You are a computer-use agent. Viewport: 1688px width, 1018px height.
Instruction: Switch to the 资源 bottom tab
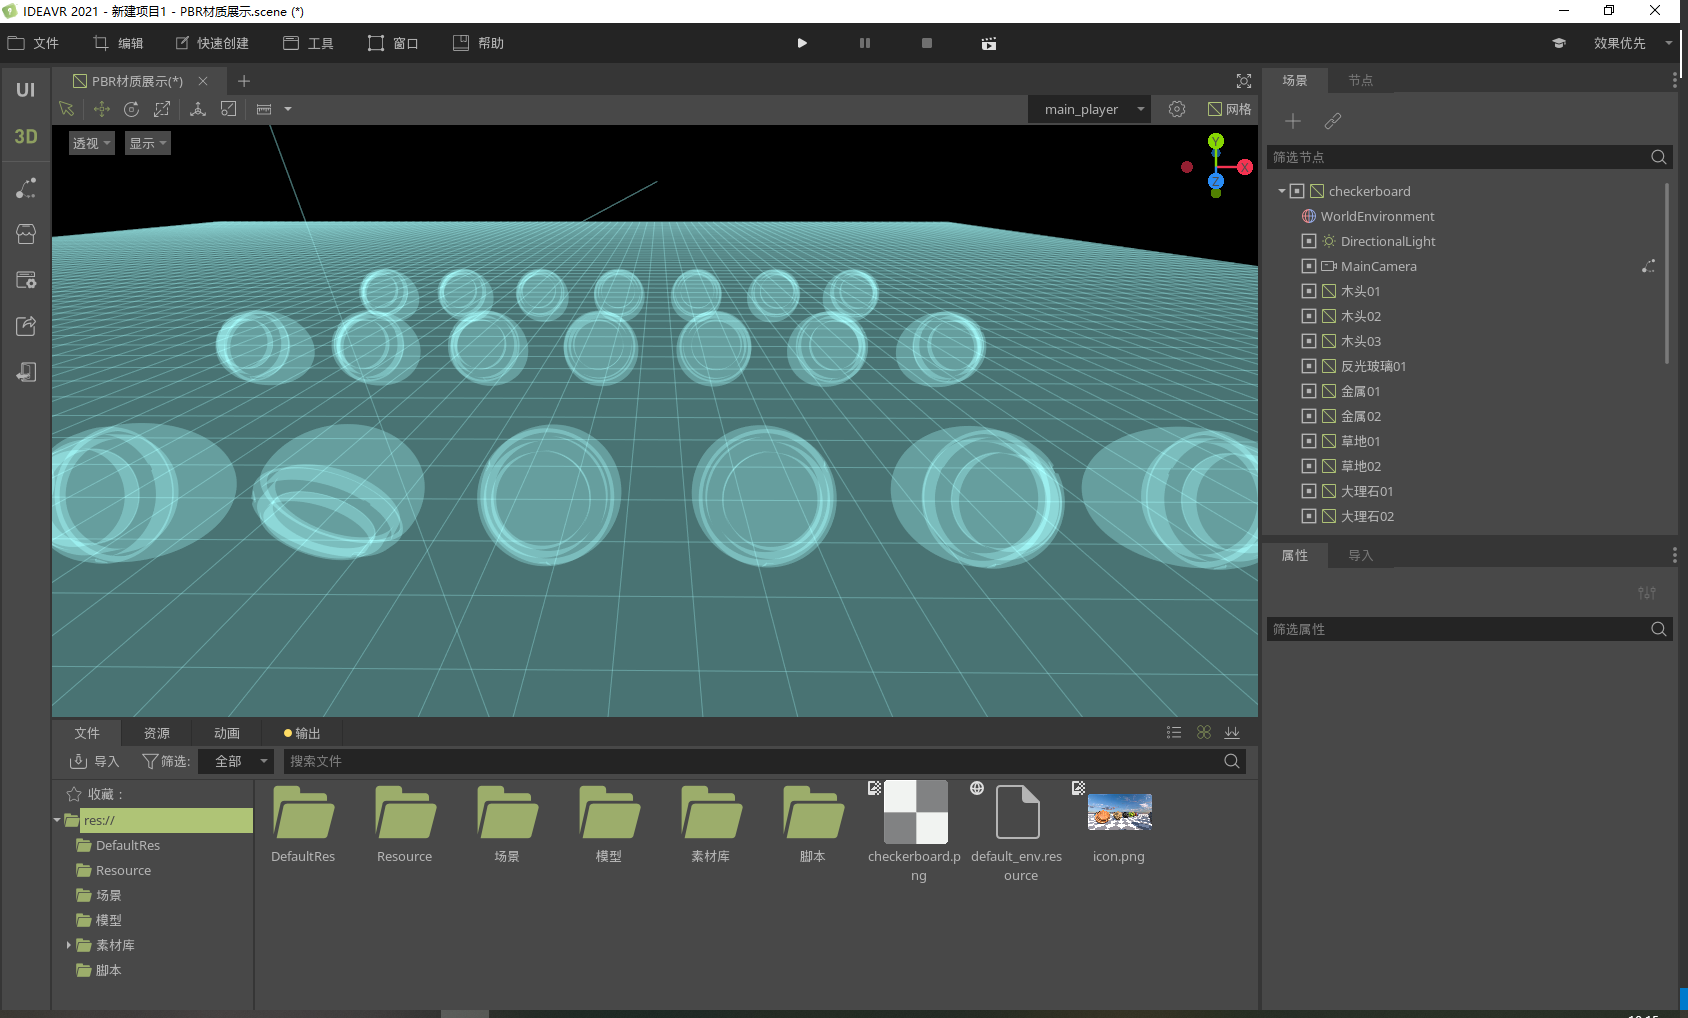(x=157, y=733)
